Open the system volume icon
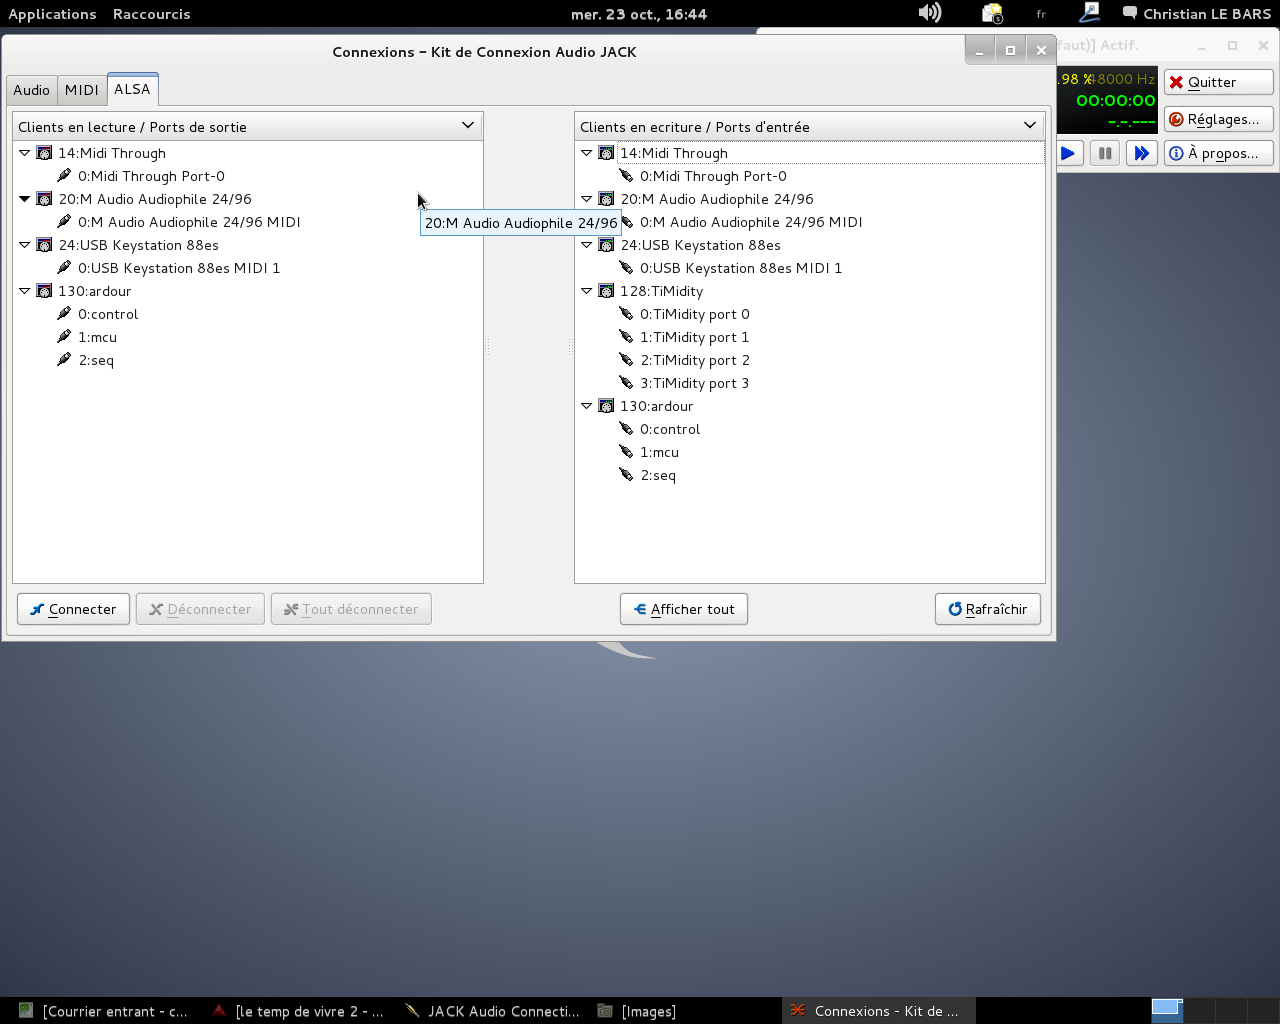The height and width of the screenshot is (1024, 1280). point(929,13)
